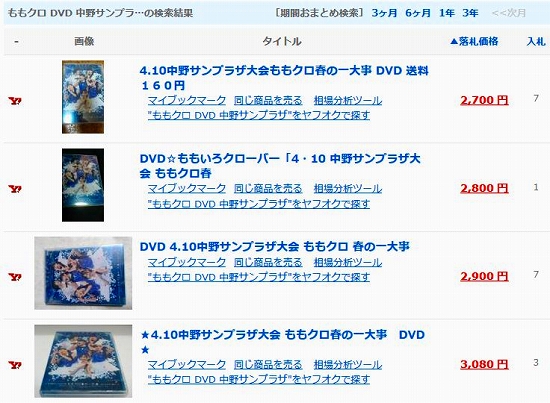
Task: Select the 1年 period search
Action: [447, 13]
